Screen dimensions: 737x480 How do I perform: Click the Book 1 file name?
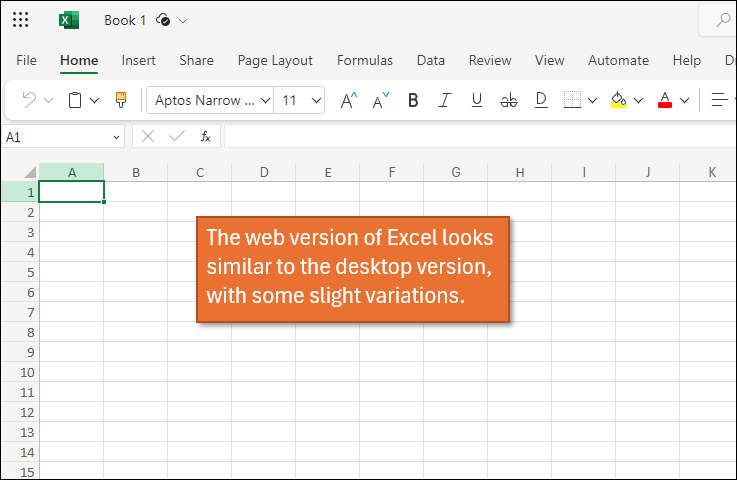pos(125,20)
